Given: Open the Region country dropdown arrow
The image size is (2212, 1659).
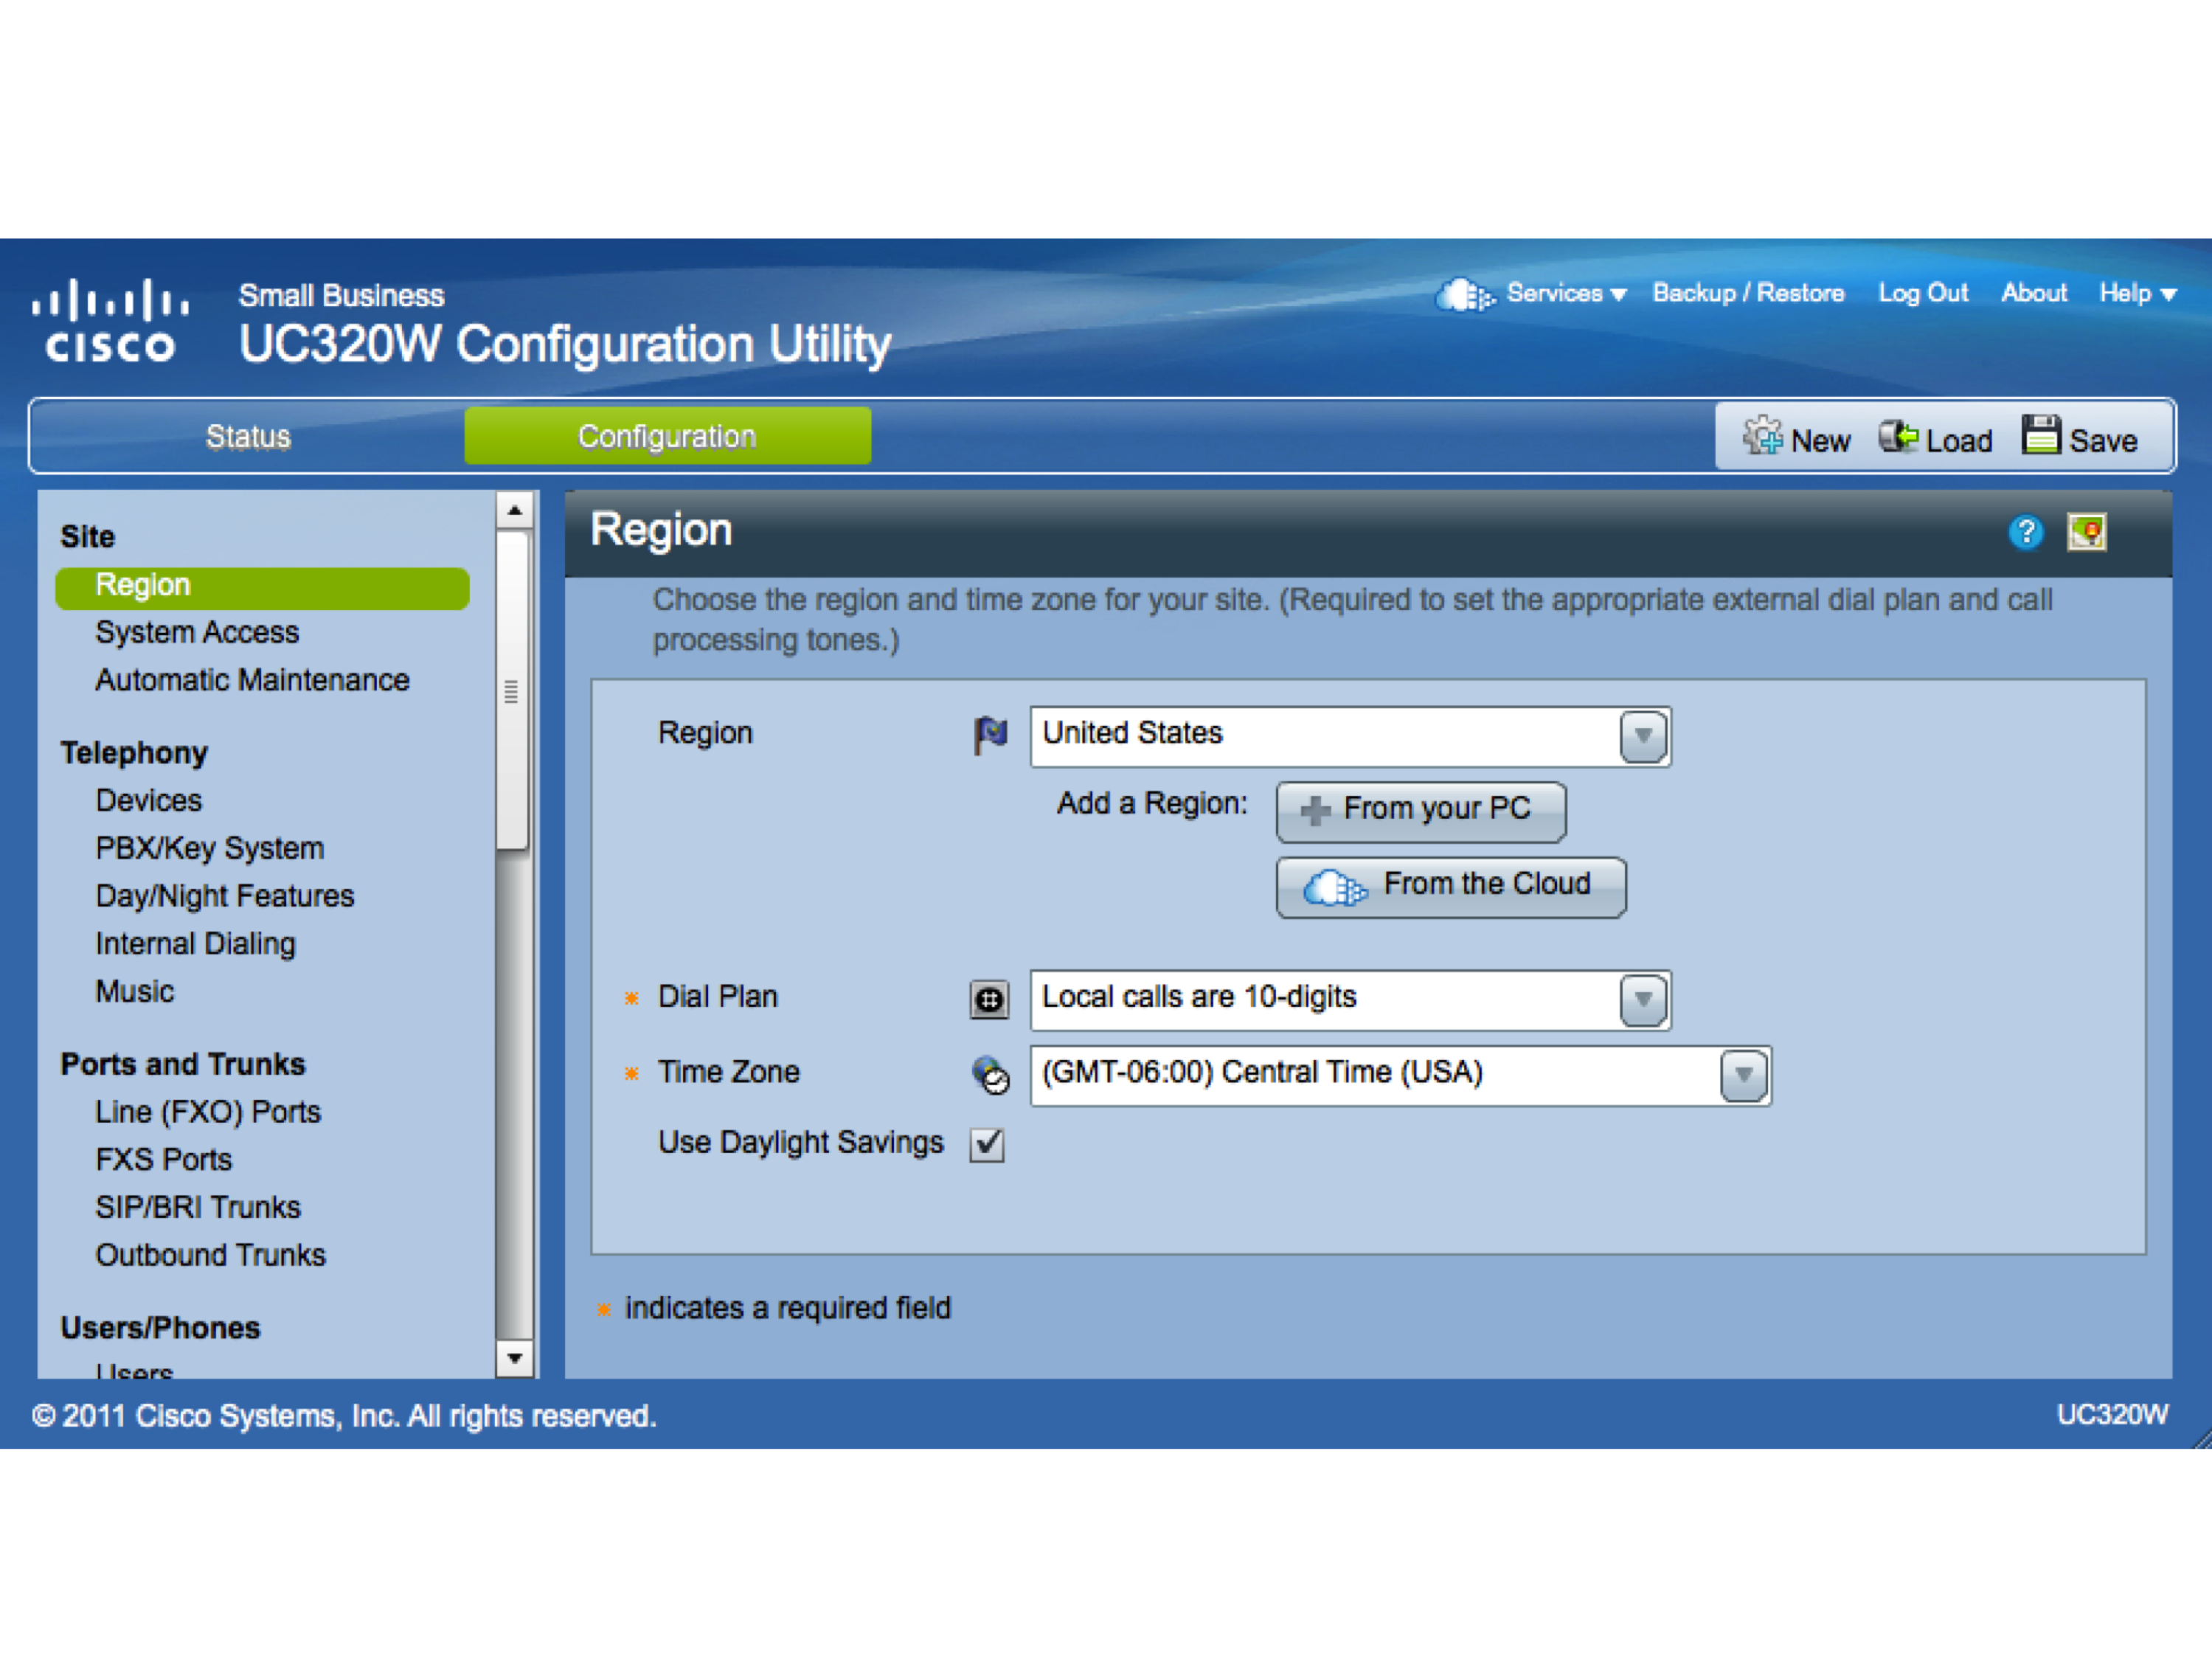Looking at the screenshot, I should (x=1643, y=736).
